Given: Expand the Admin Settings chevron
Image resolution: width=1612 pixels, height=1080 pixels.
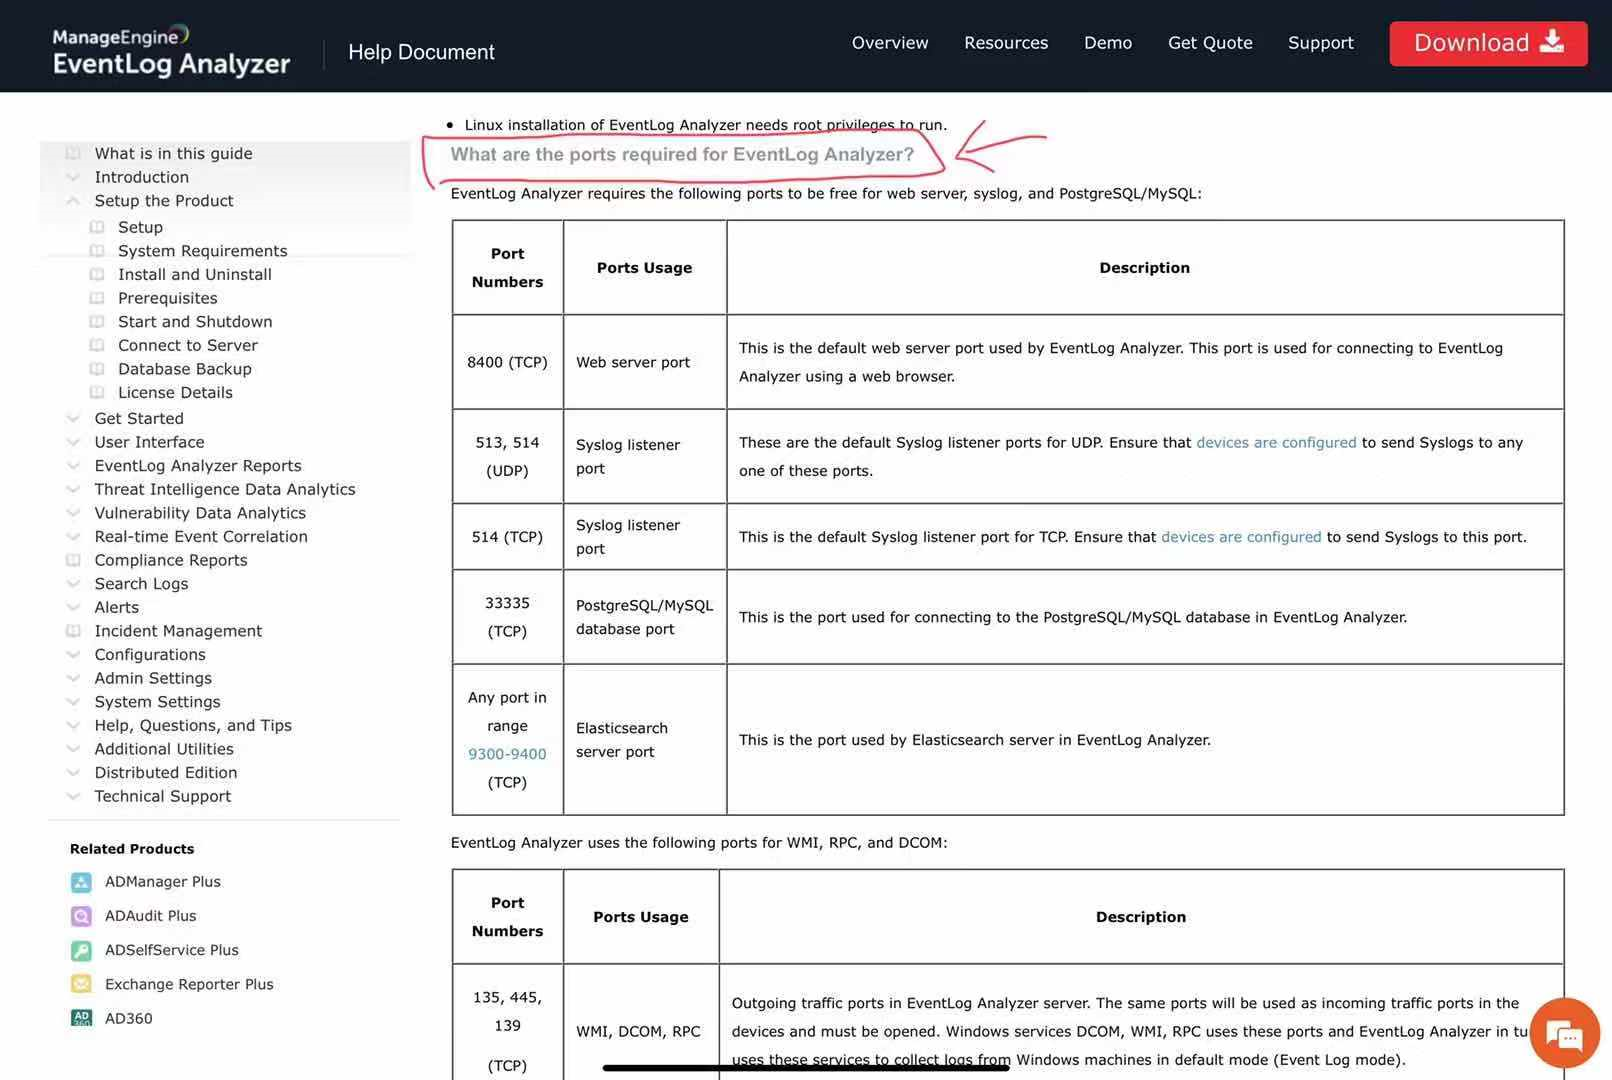Looking at the screenshot, I should coord(73,678).
